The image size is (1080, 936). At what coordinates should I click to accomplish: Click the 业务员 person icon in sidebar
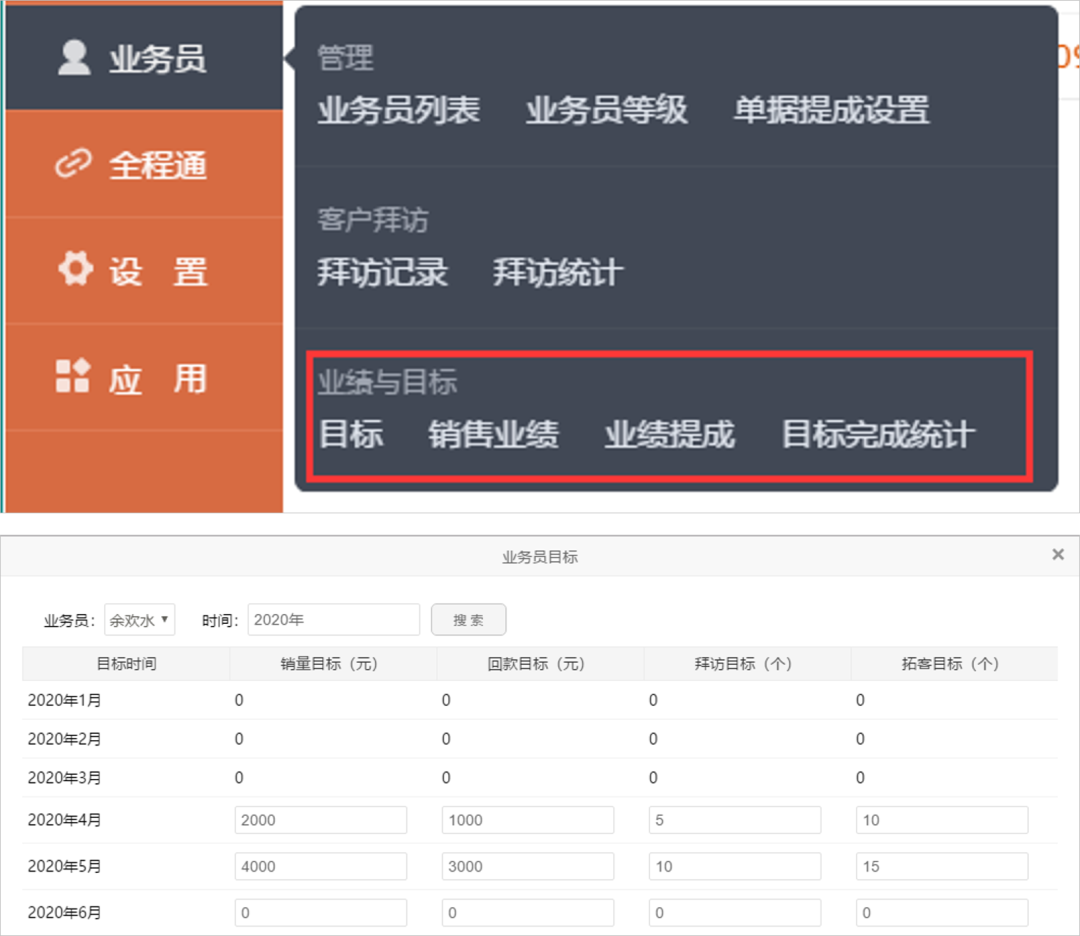coord(74,58)
